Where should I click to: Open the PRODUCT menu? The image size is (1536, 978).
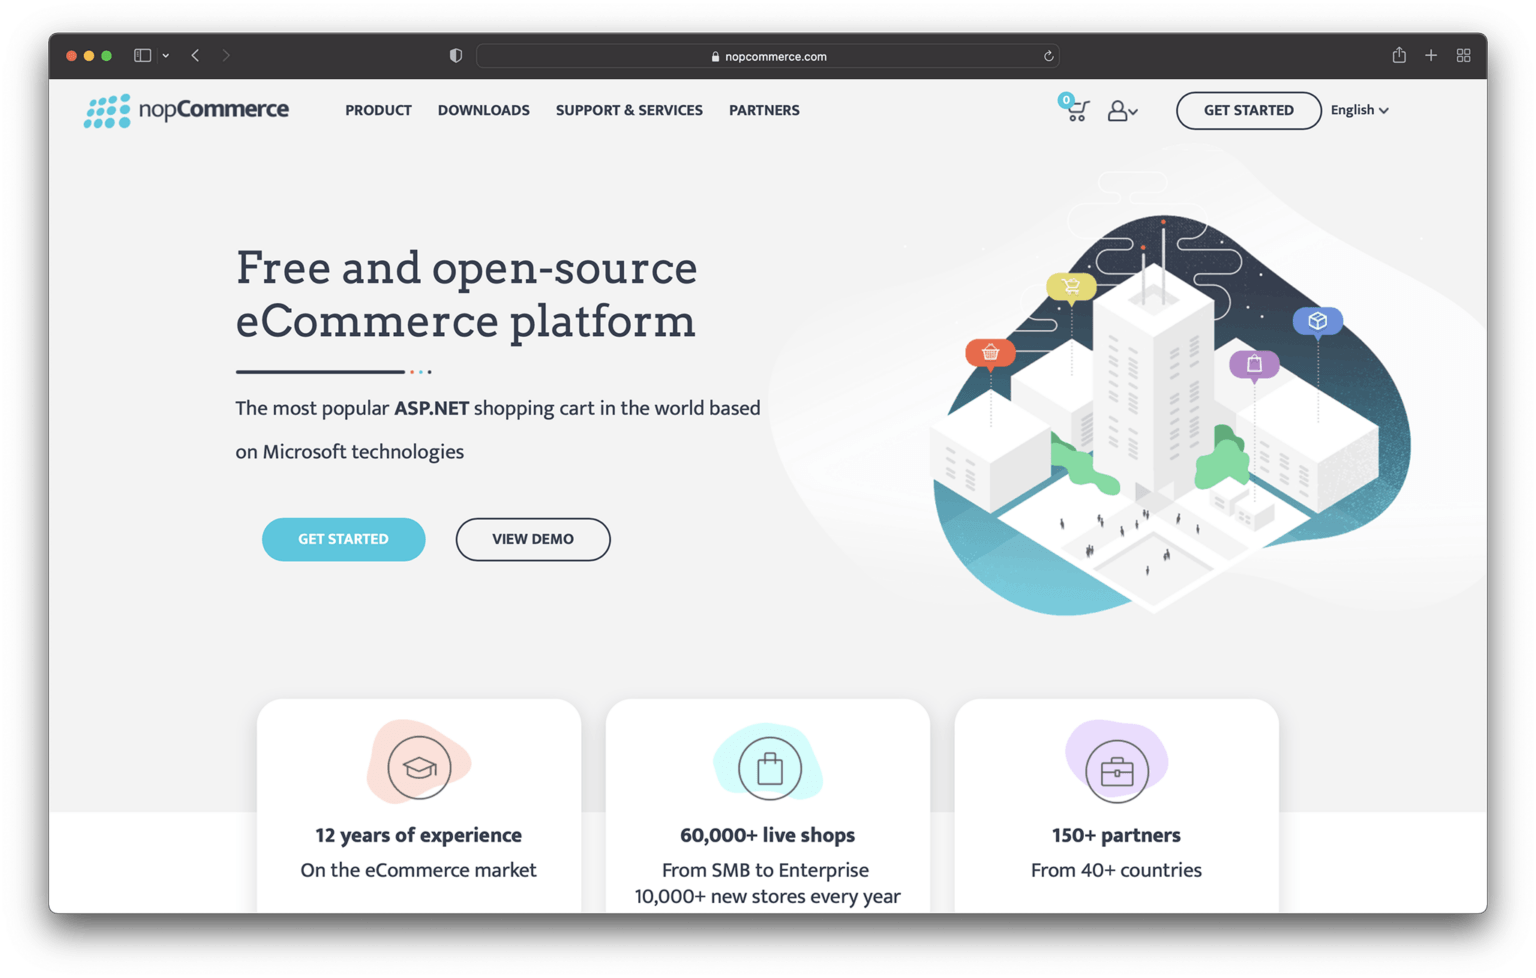[378, 110]
